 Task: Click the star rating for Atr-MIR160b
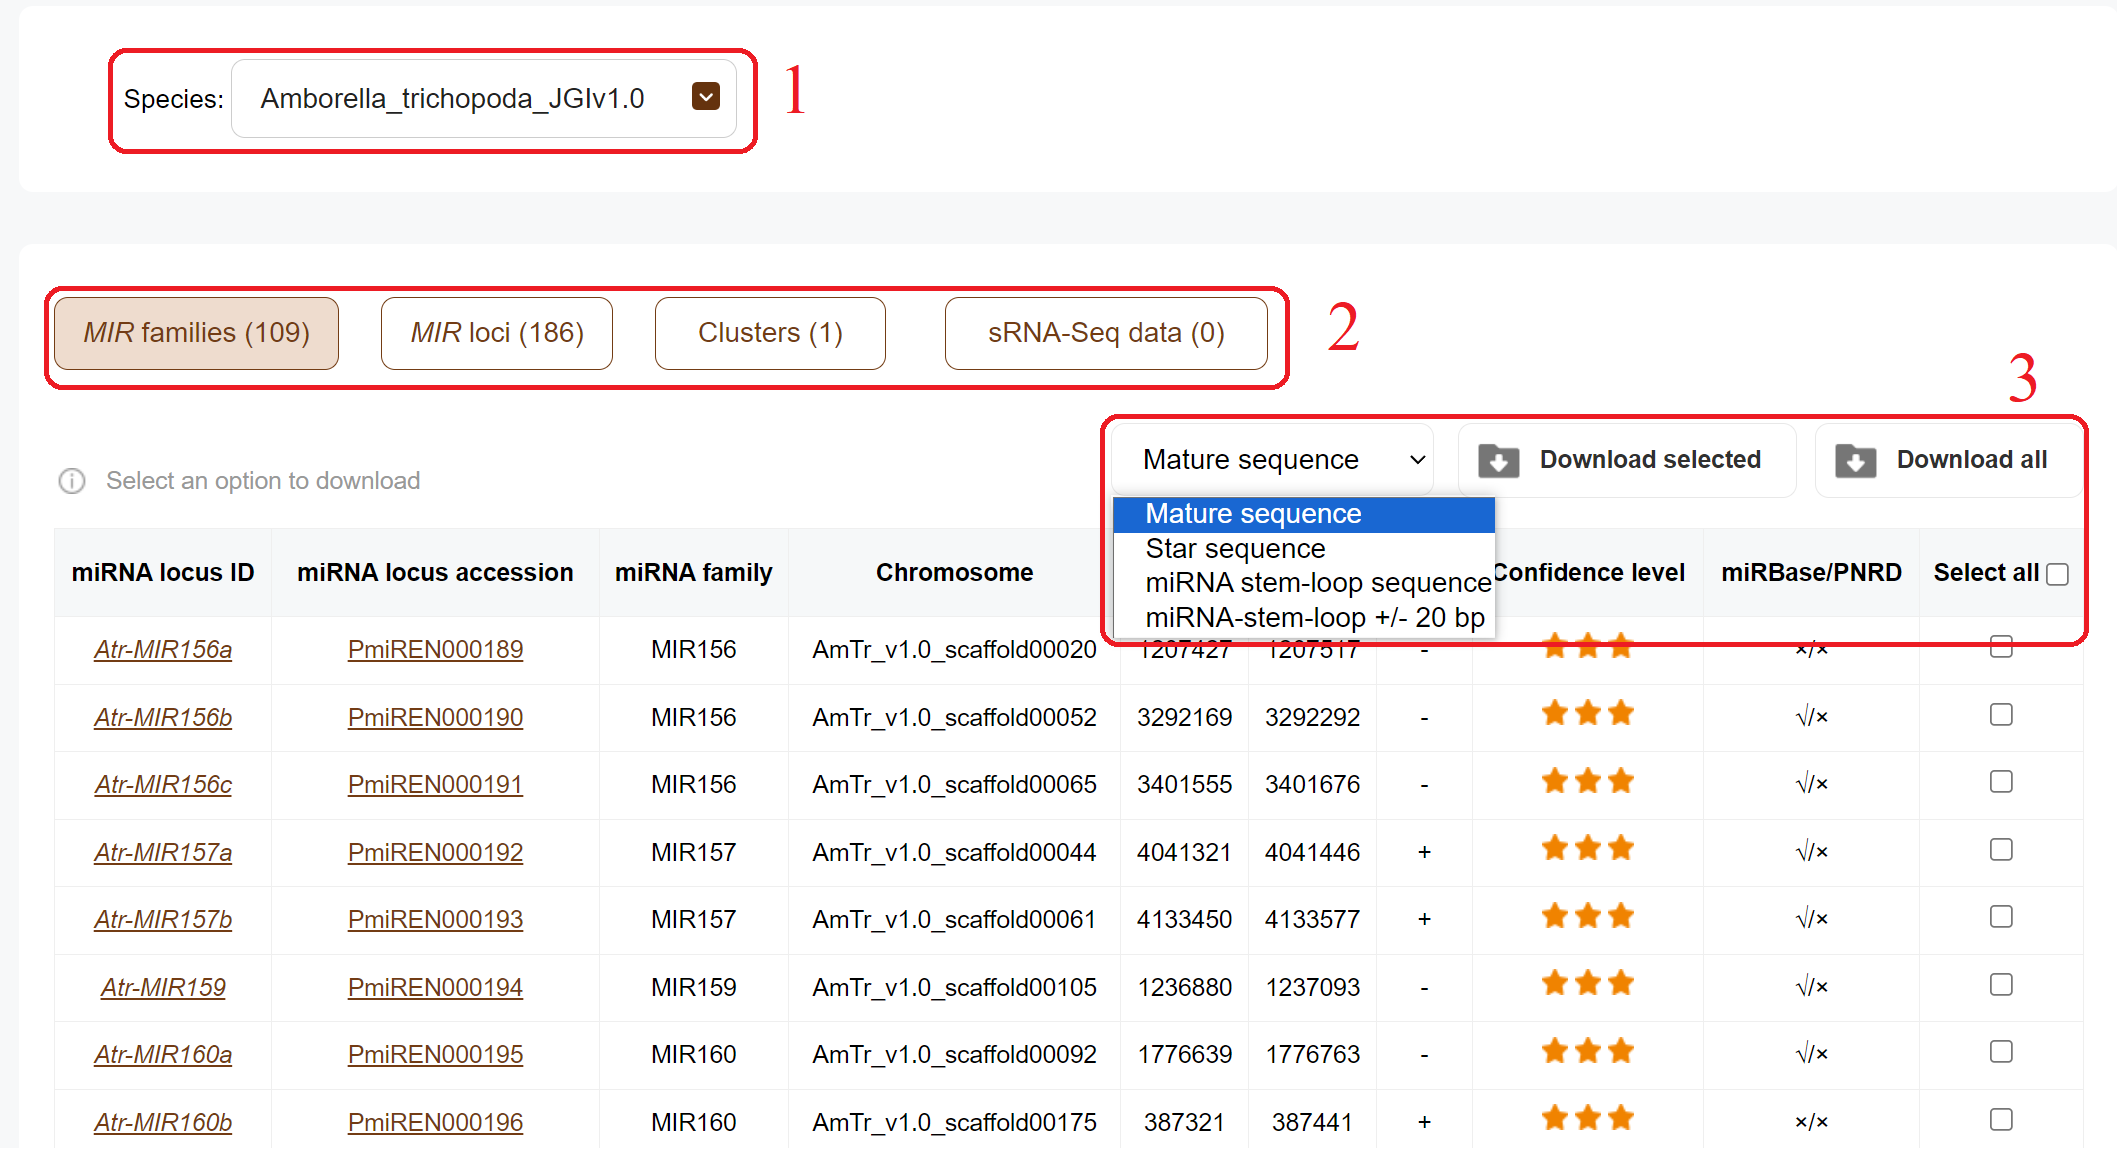click(x=1587, y=1118)
